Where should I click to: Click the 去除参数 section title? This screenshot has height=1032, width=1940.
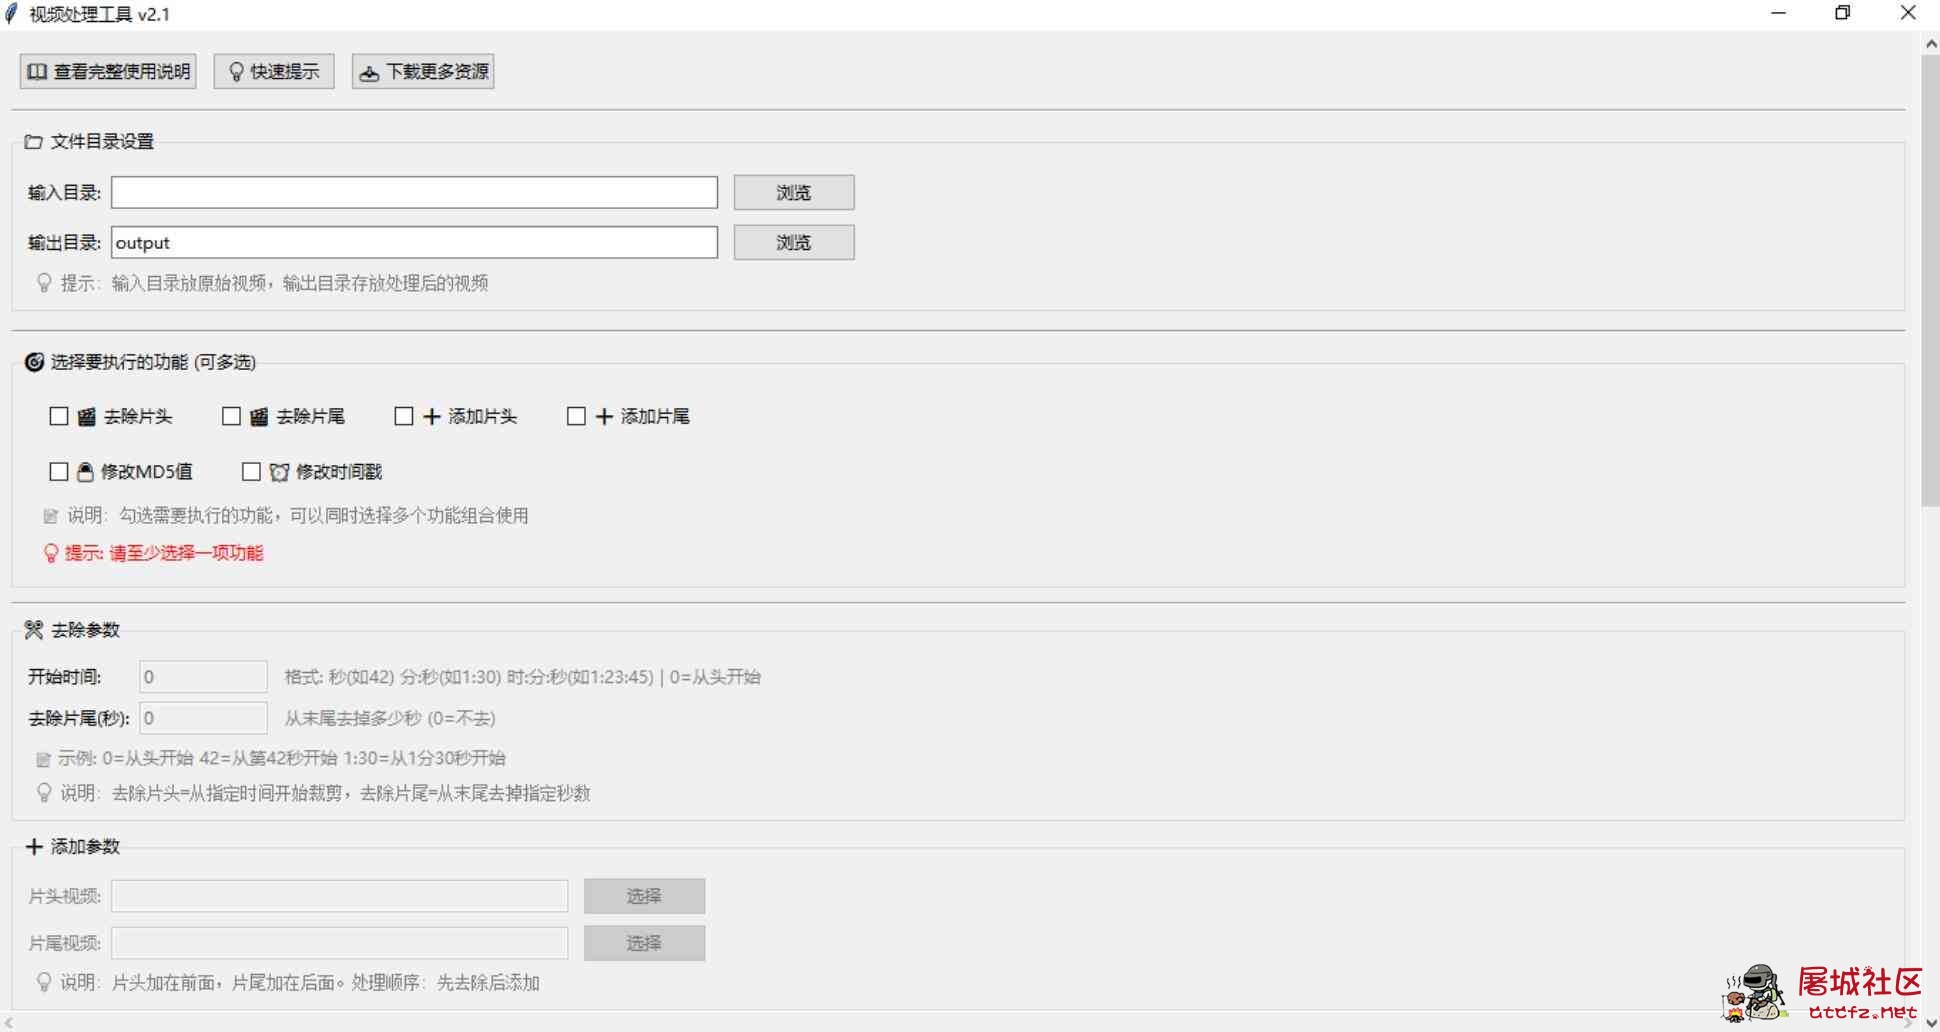tap(85, 630)
